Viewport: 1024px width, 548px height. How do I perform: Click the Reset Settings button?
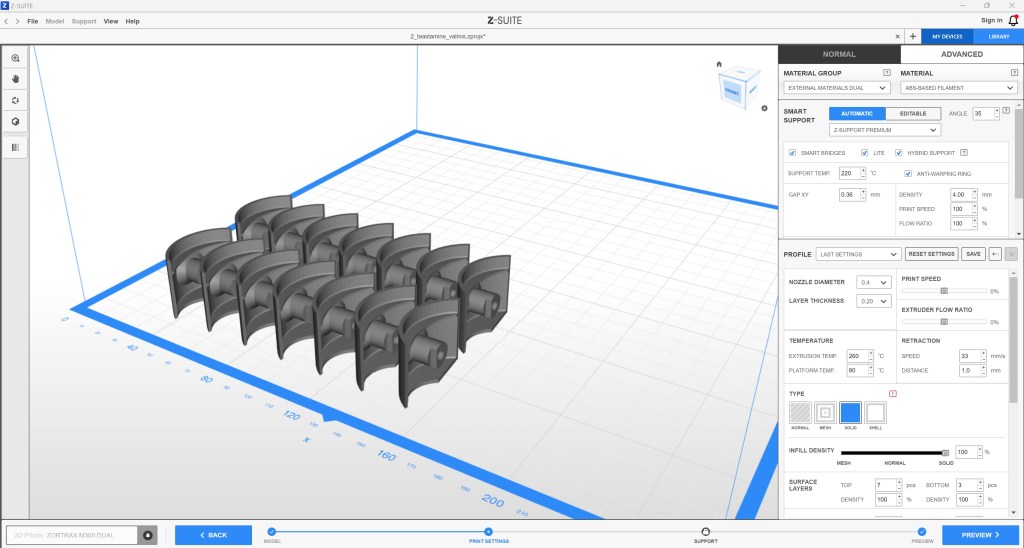click(931, 254)
